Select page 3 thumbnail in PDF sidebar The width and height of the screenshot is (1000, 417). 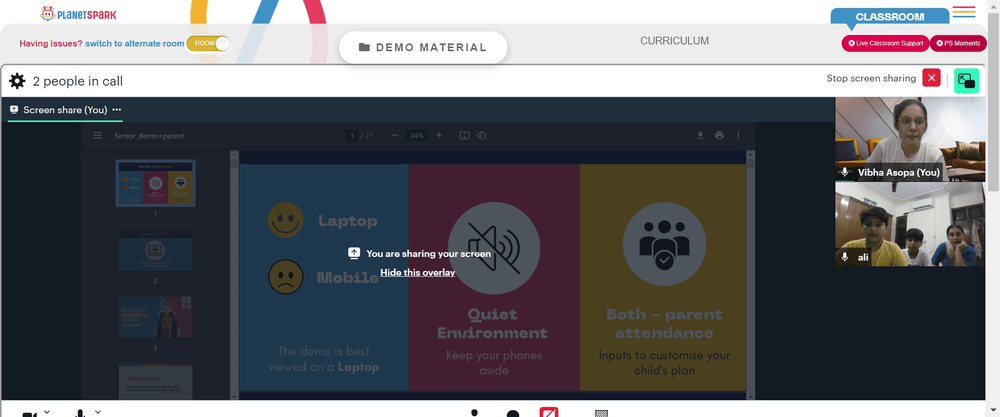point(156,317)
